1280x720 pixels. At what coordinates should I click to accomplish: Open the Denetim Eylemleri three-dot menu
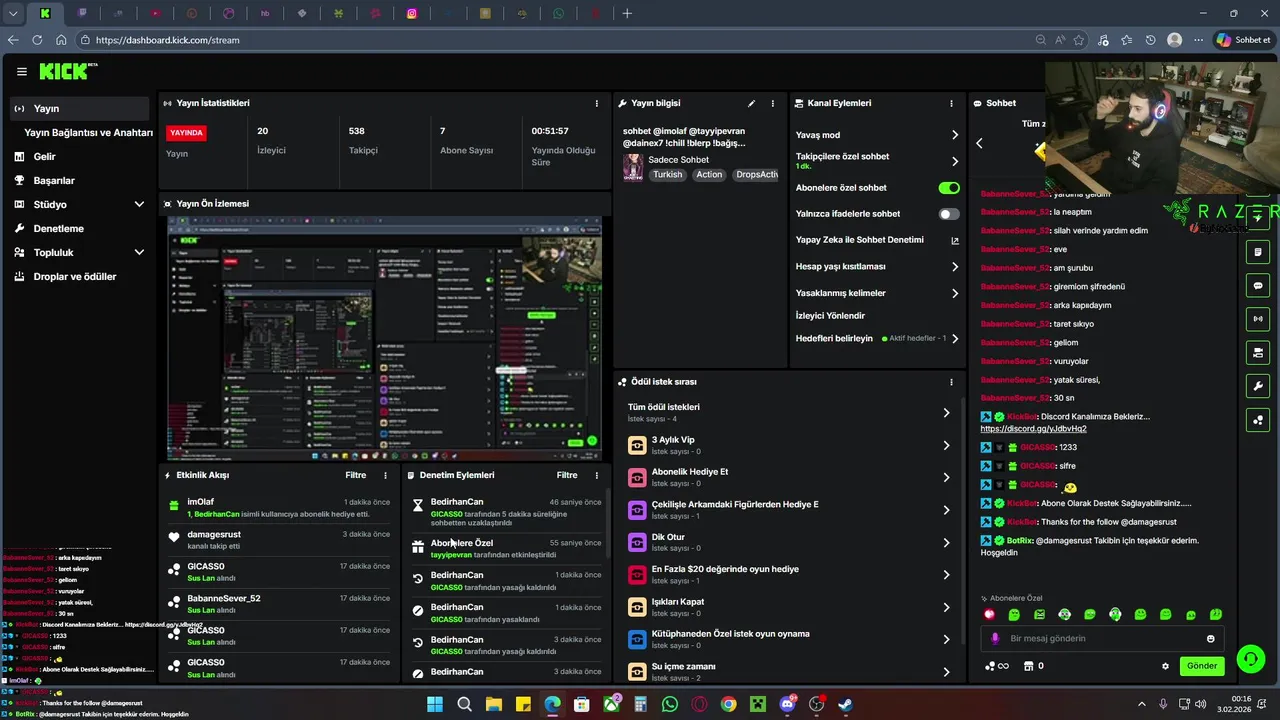[597, 475]
